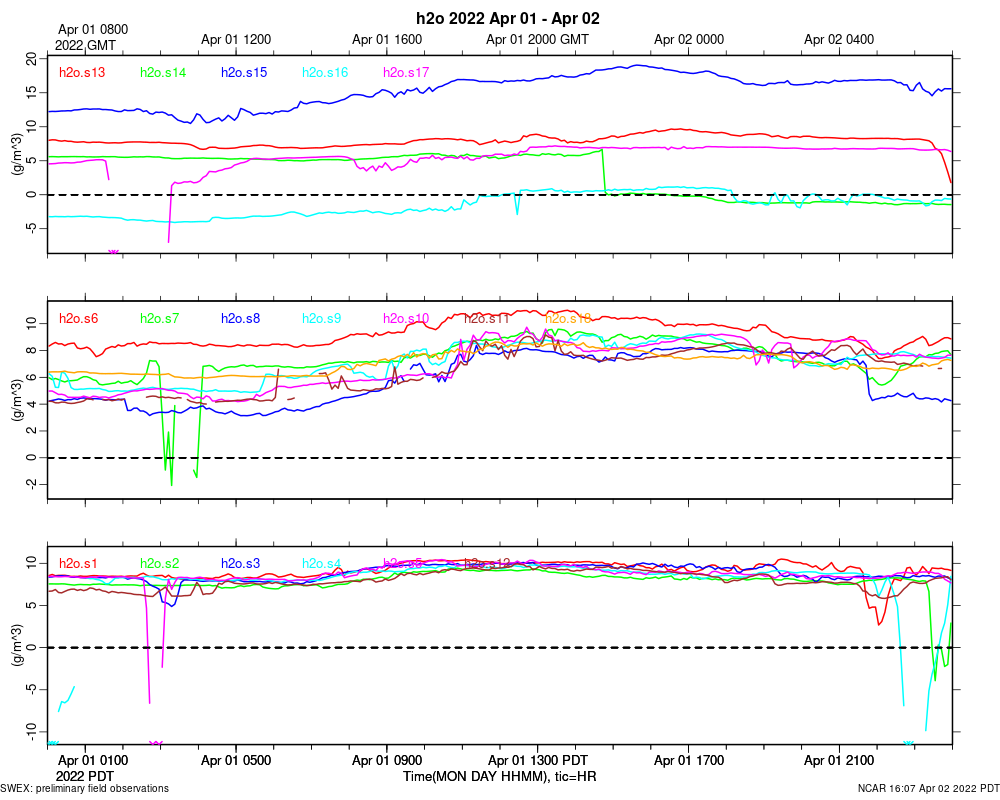This screenshot has height=800, width=1000.
Task: Click the "Apr 01 2000 GMT" axis label
Action: [x=537, y=39]
